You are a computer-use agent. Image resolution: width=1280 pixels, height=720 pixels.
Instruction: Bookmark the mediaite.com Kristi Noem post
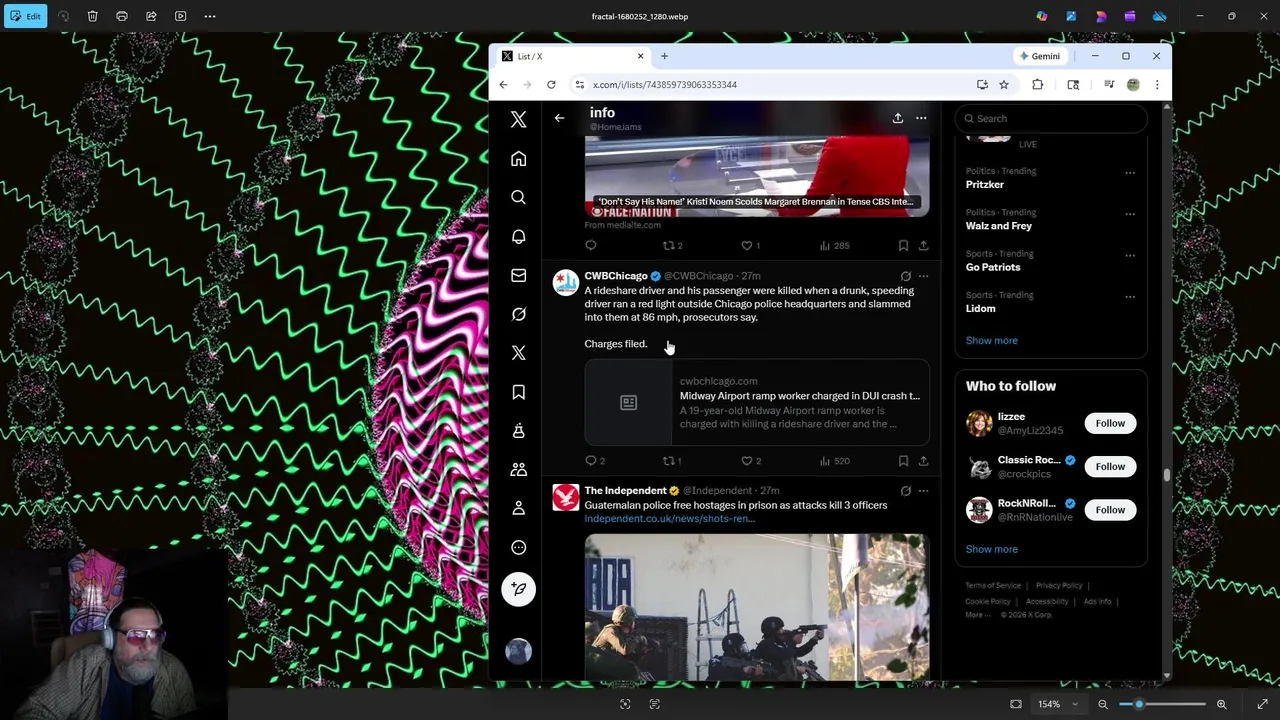click(x=903, y=245)
